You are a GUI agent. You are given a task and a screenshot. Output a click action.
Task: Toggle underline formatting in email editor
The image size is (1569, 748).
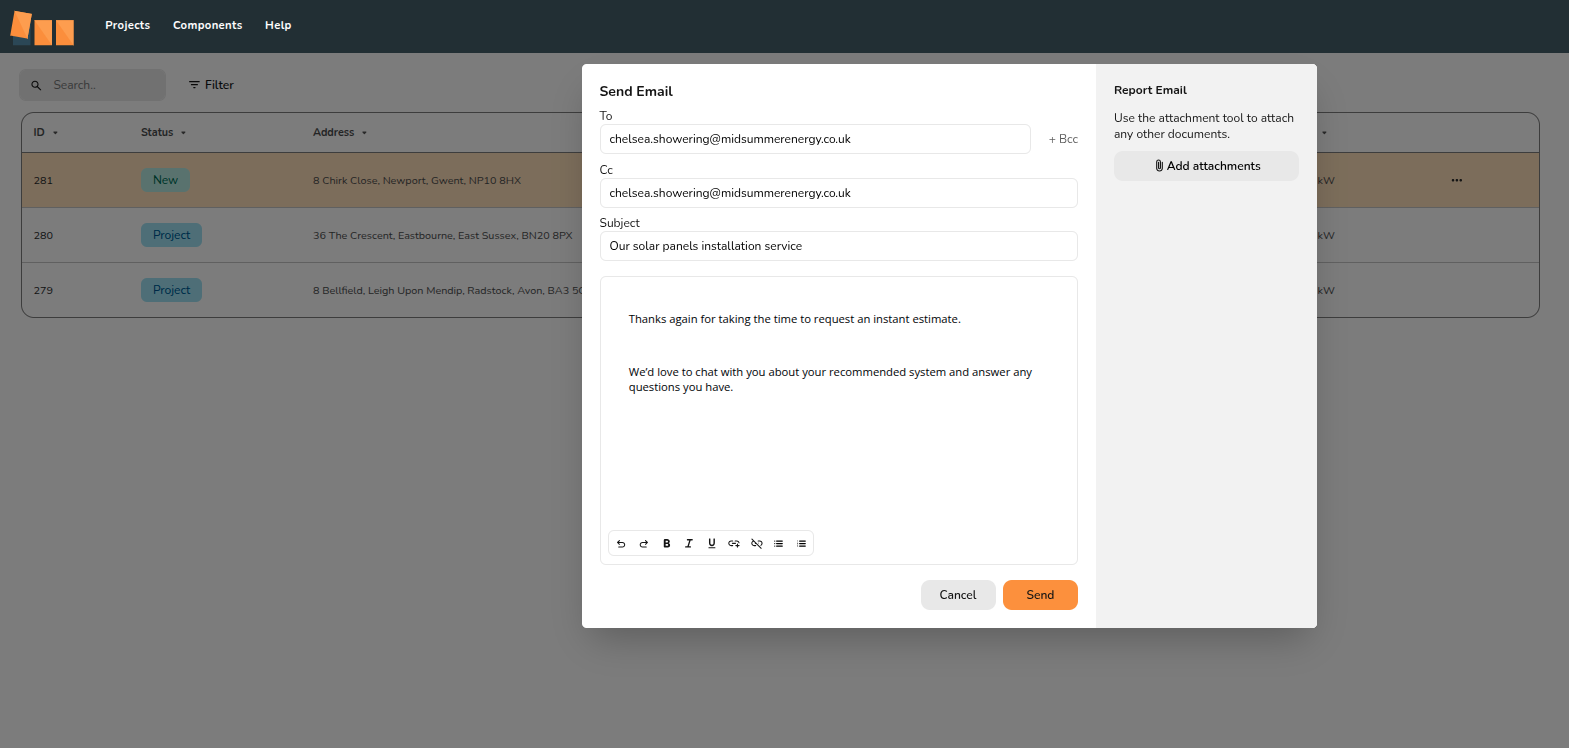tap(712, 544)
